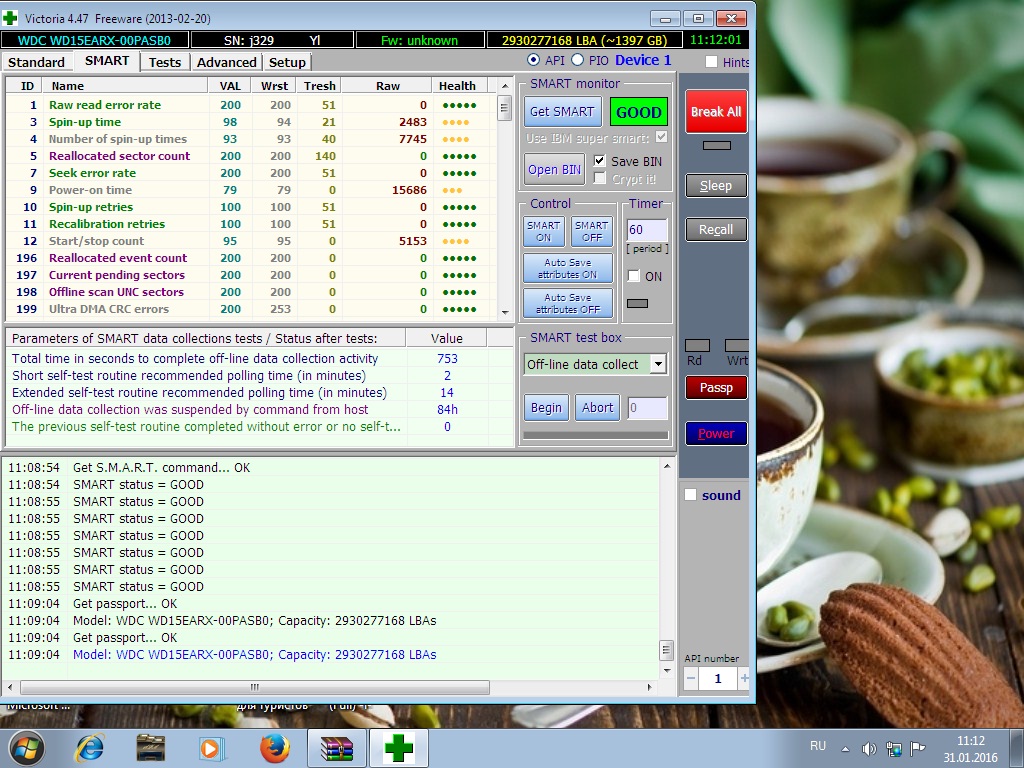Click the Victoria title bar cross icon
Screen dimensions: 1024x768
(10, 18)
